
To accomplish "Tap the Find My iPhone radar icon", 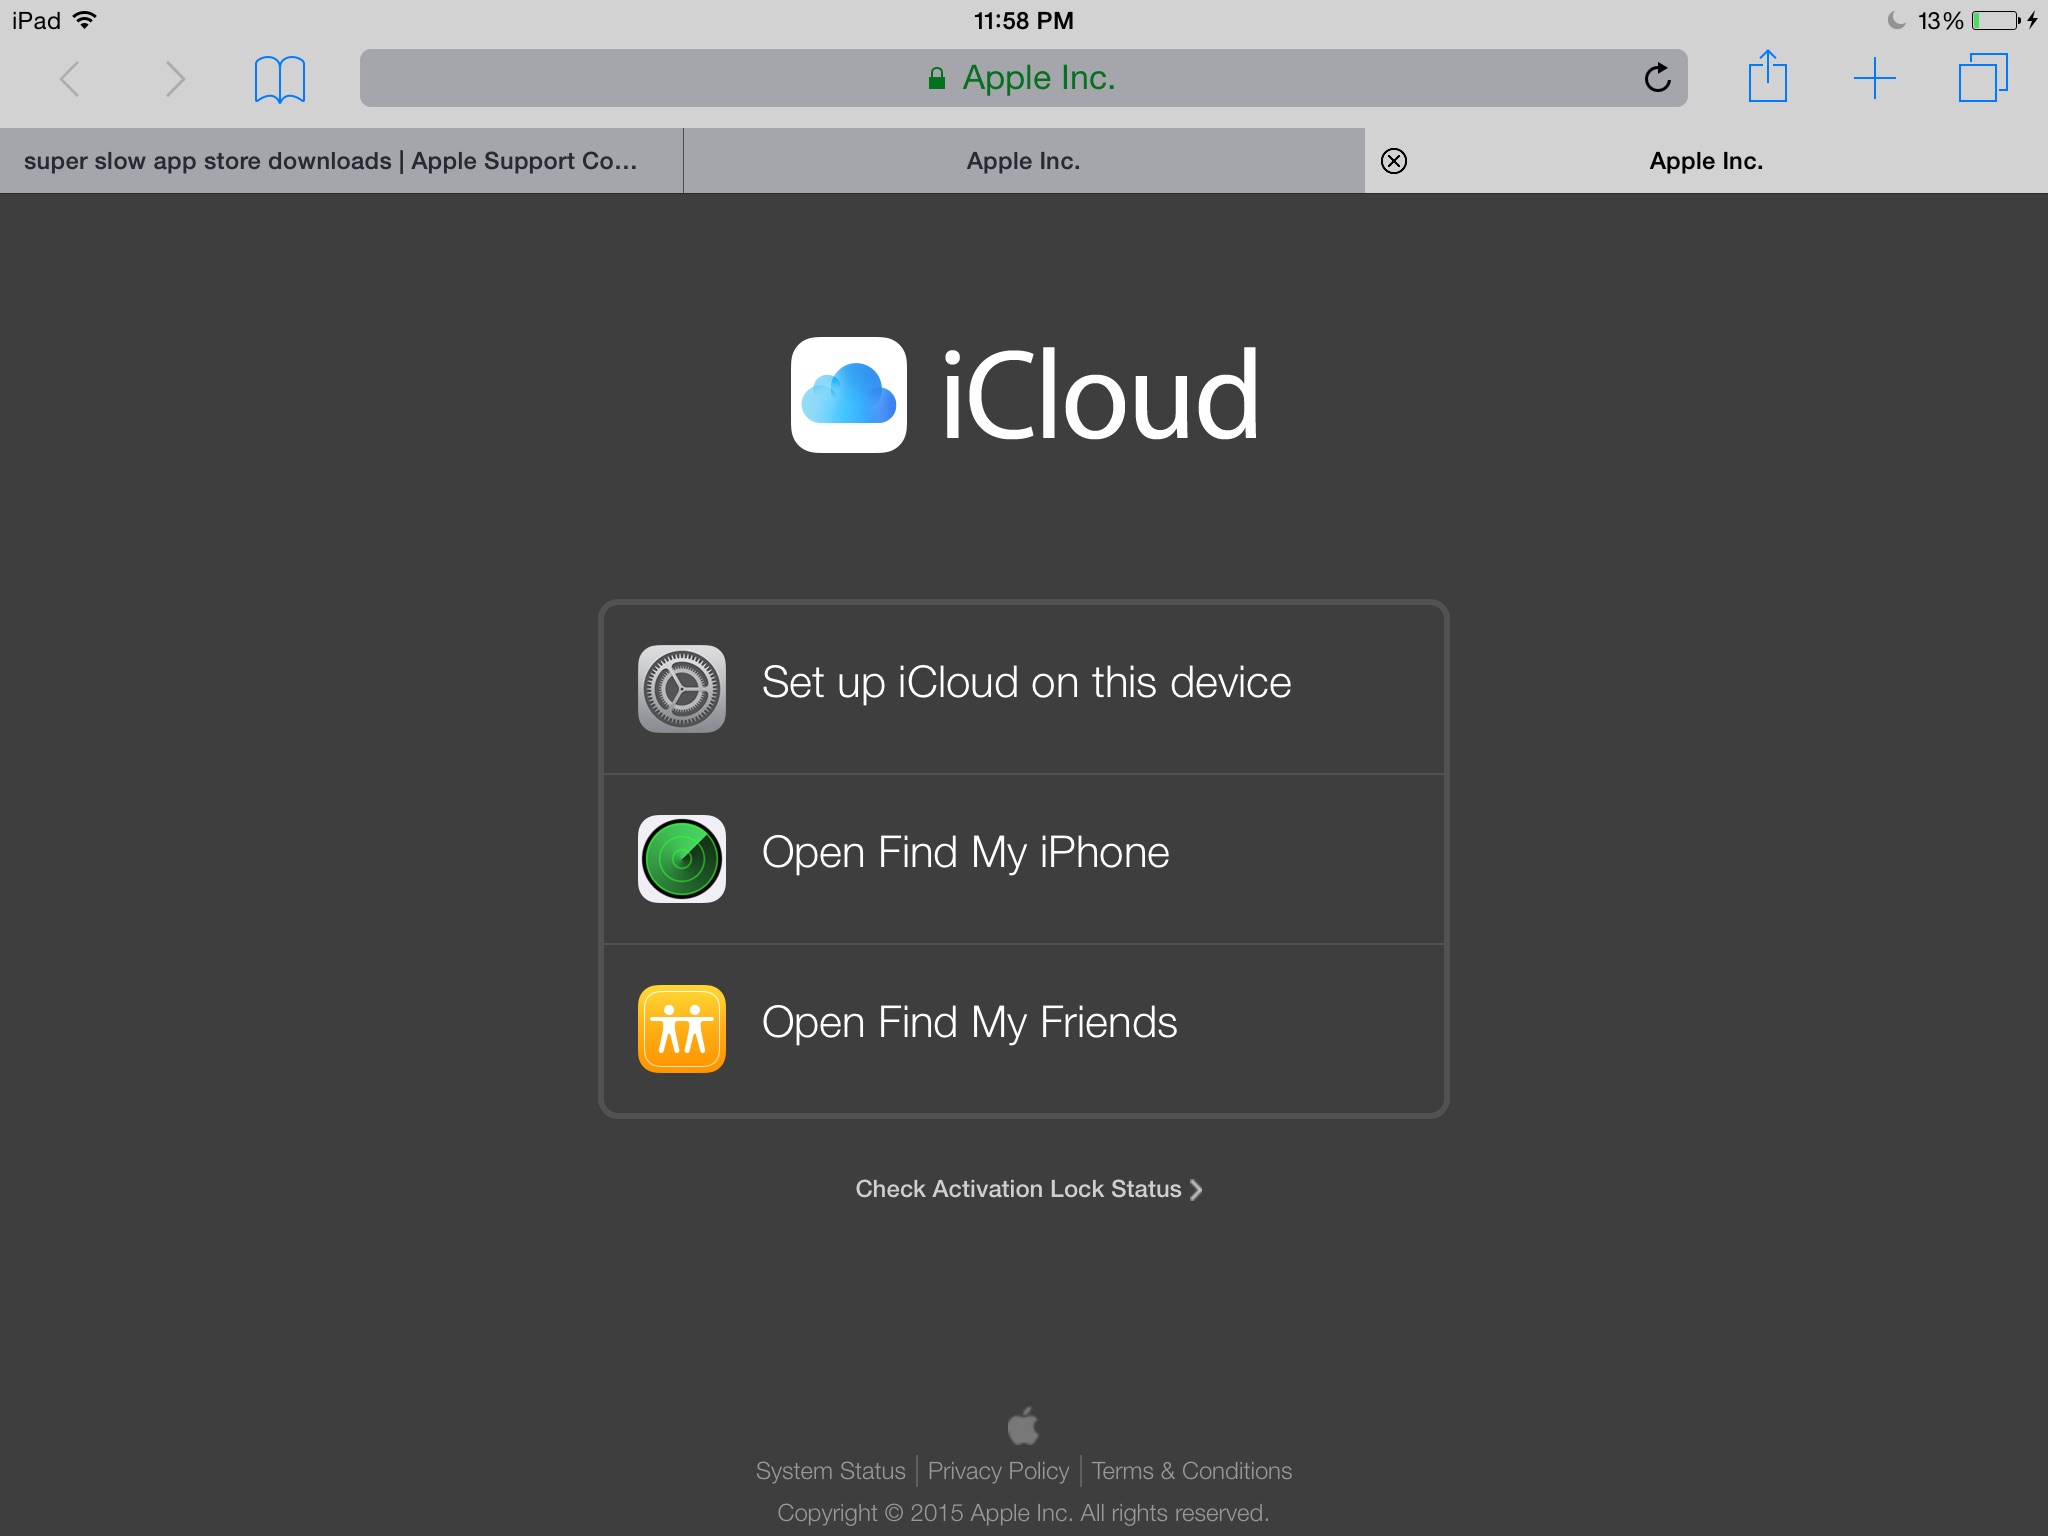I will point(682,859).
